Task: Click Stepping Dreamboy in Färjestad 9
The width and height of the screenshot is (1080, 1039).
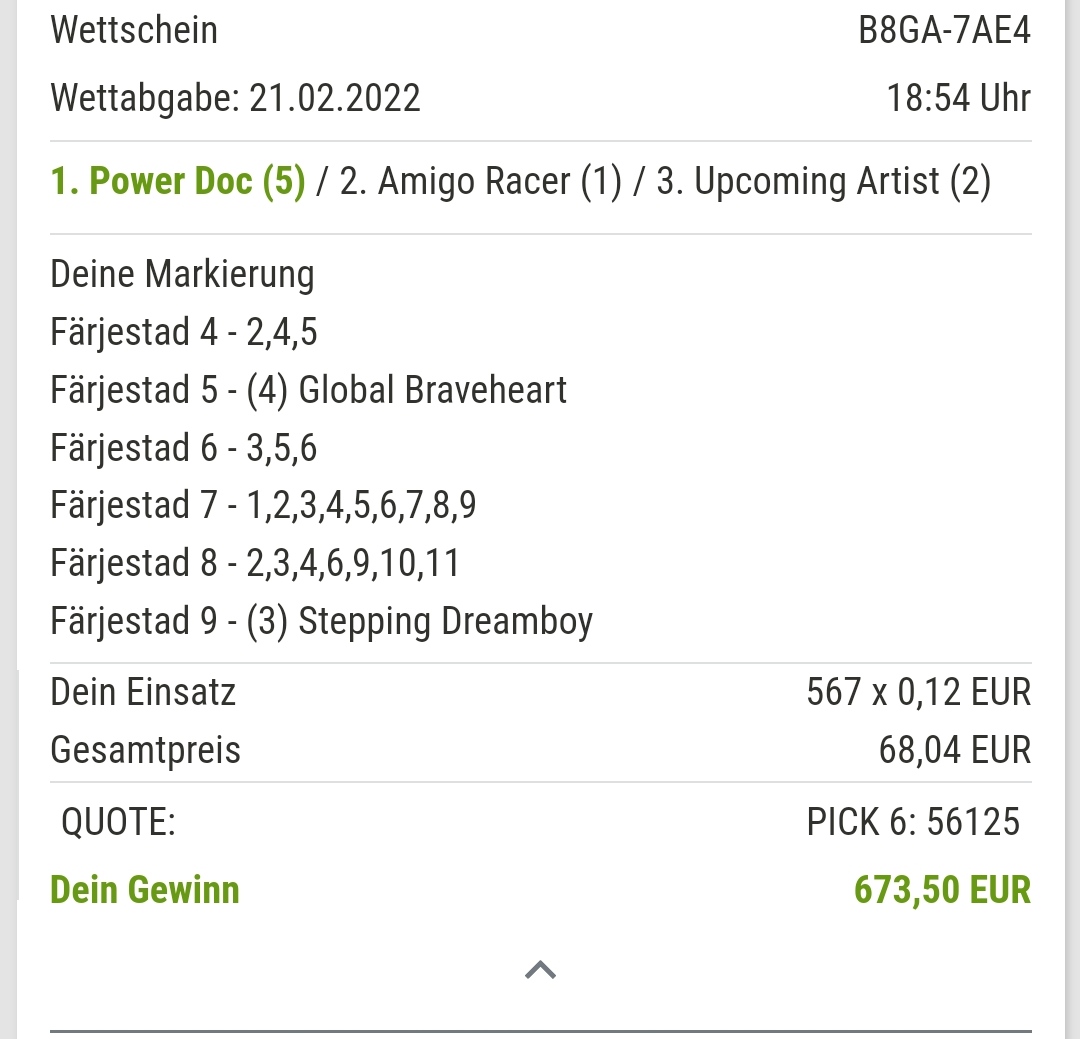Action: (446, 621)
